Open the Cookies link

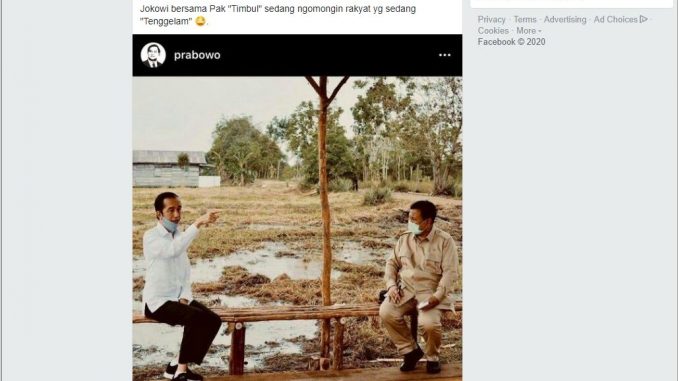(x=493, y=31)
